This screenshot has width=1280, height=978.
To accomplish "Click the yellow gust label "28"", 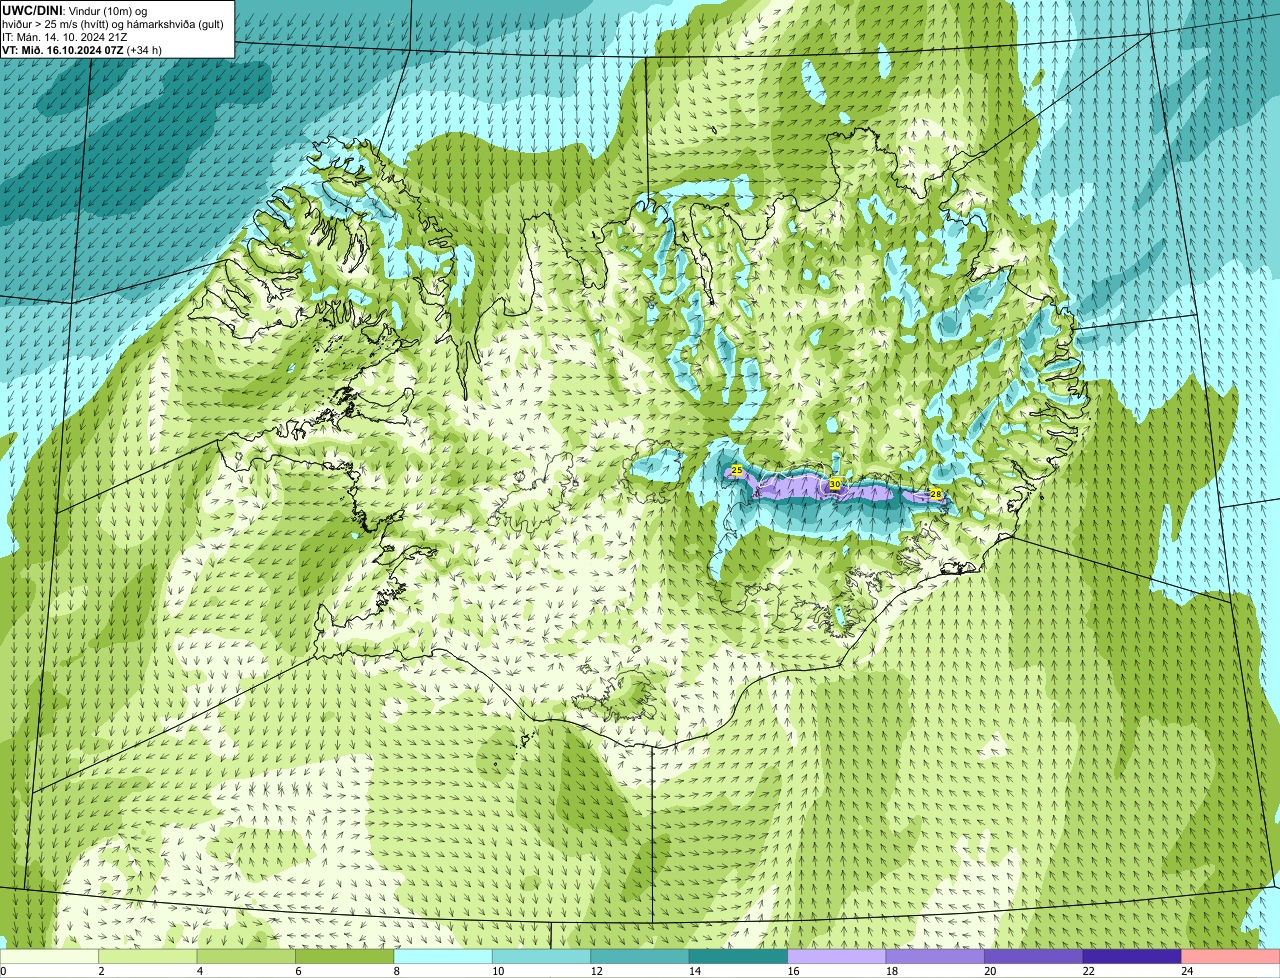I will point(936,494).
